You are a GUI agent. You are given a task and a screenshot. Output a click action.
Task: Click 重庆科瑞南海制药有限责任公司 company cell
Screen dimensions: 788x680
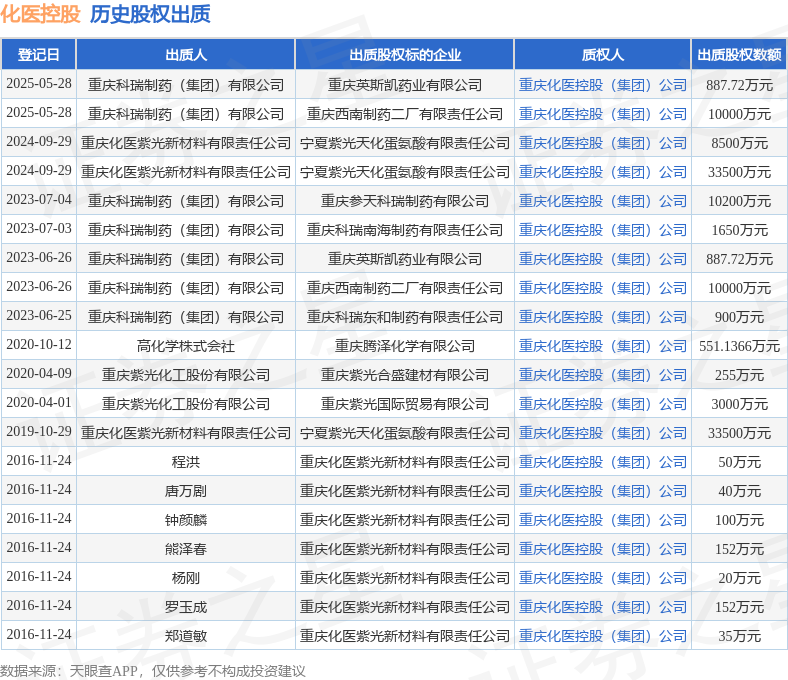coord(404,230)
